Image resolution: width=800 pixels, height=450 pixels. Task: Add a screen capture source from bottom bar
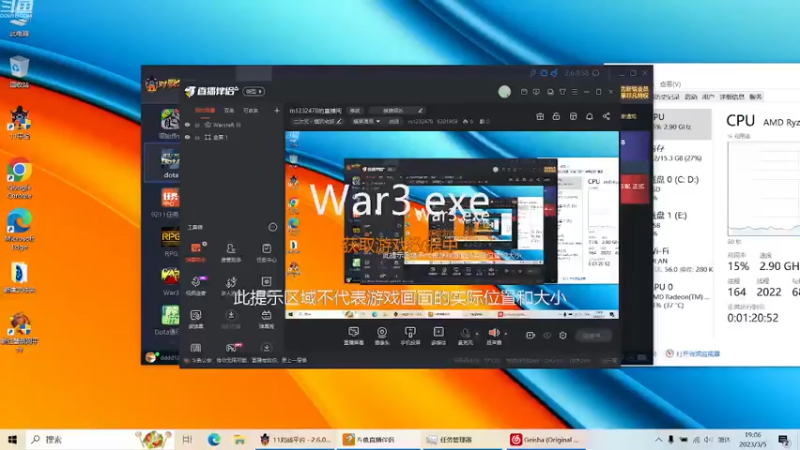tap(353, 336)
